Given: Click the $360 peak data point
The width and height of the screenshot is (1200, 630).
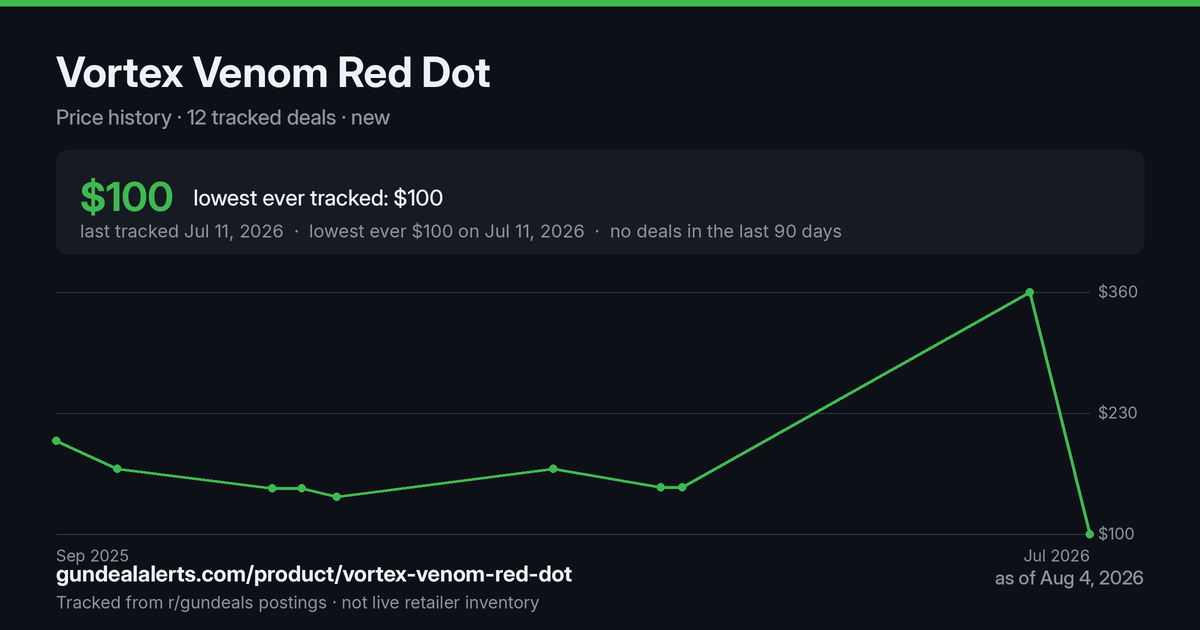Looking at the screenshot, I should pos(1030,292).
